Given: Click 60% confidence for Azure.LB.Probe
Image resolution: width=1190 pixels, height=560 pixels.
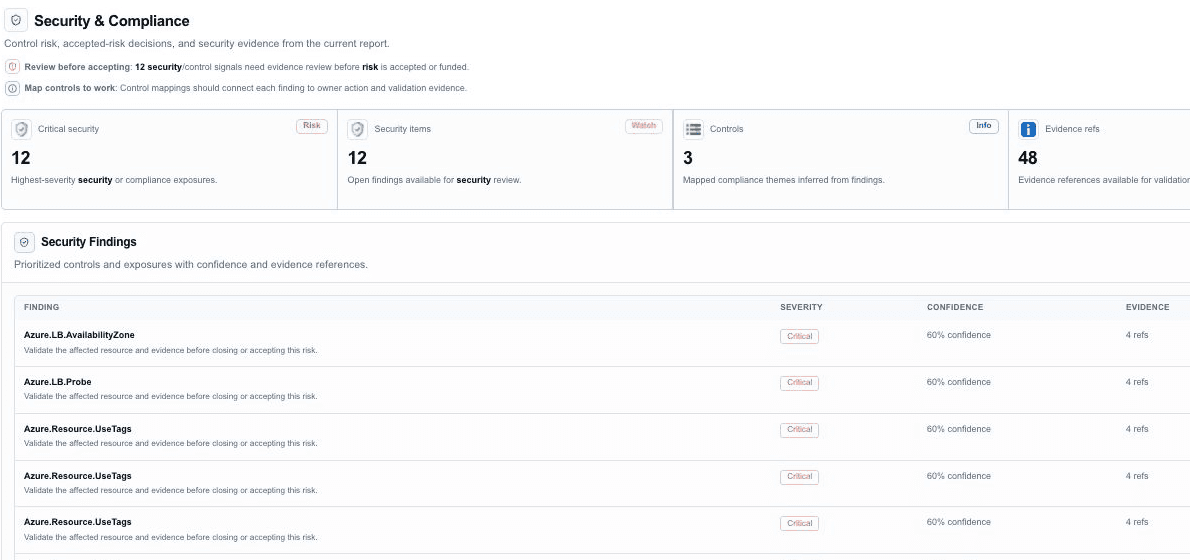Looking at the screenshot, I should point(959,382).
